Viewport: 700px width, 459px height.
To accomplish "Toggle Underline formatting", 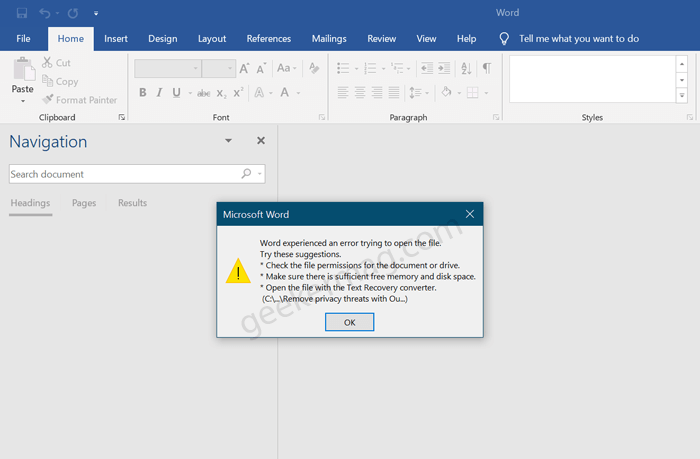I will click(176, 92).
